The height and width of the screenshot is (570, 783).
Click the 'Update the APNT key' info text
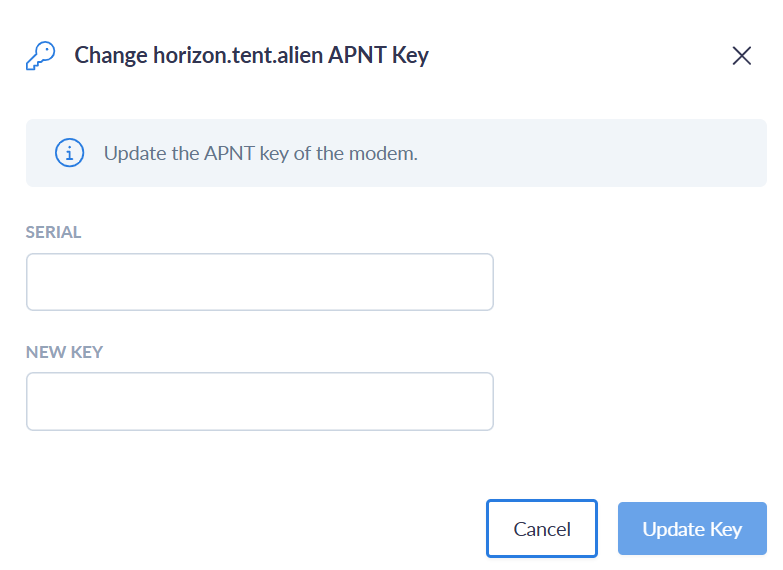(x=260, y=154)
